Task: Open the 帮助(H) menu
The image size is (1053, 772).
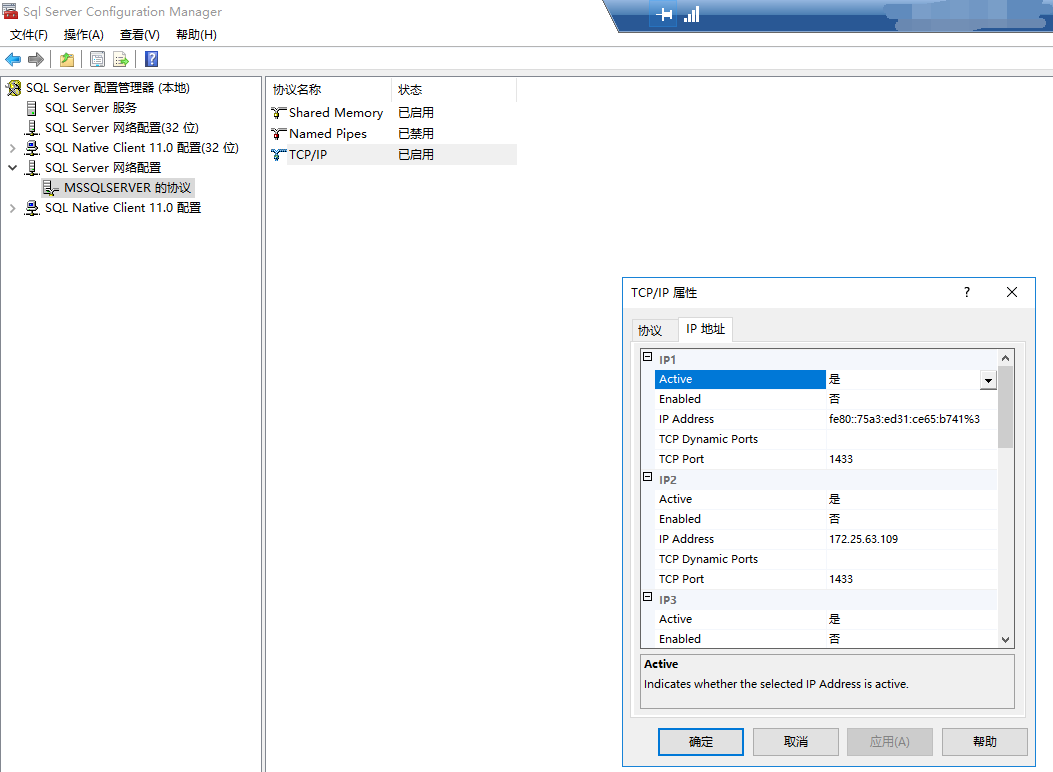Action: pyautogui.click(x=196, y=35)
